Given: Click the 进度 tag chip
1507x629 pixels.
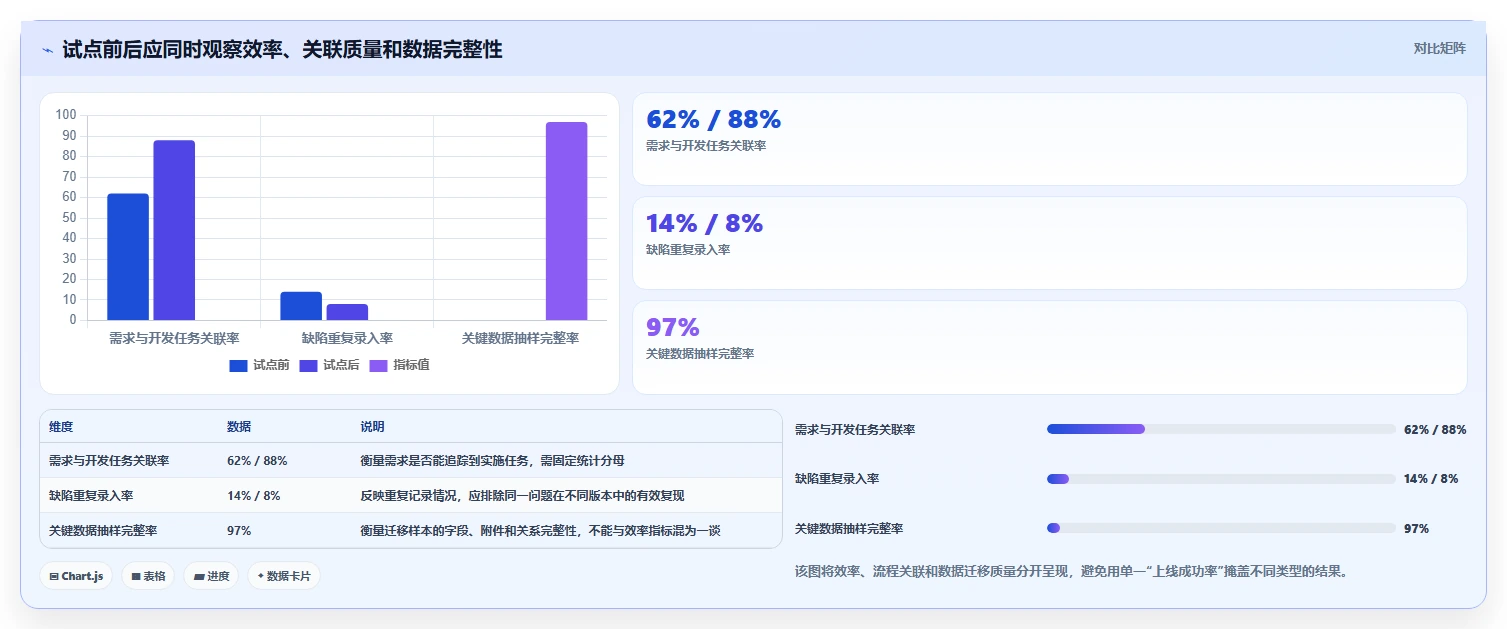Looking at the screenshot, I should 211,576.
